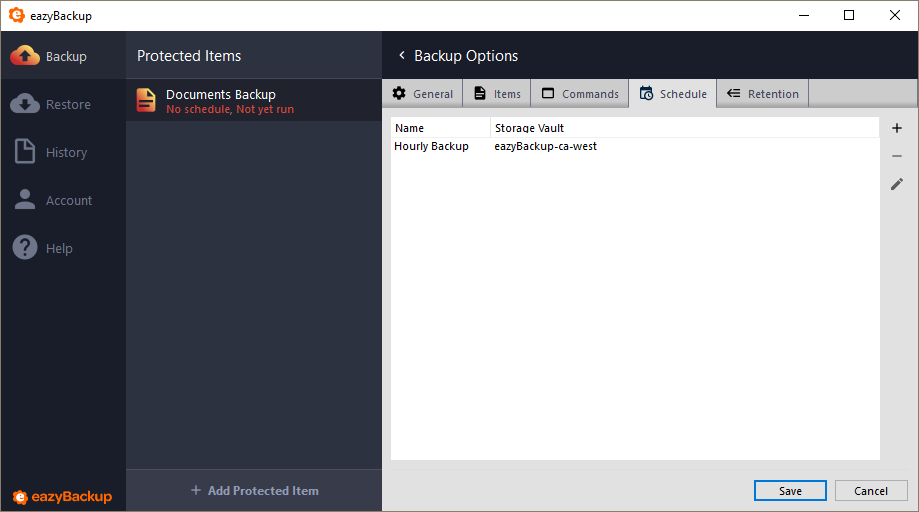Screen dimensions: 919x512
Task: Select the Documents Backup protected item
Action: pos(254,101)
